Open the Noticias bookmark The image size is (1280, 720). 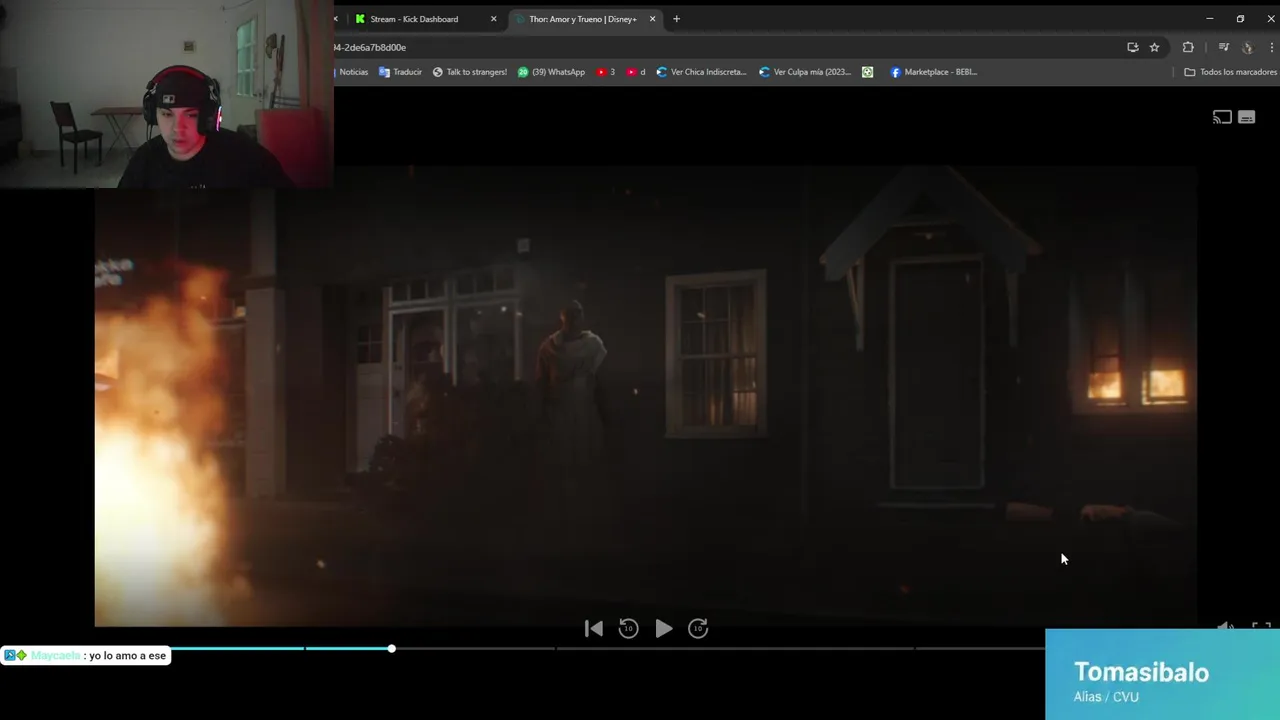(x=352, y=72)
